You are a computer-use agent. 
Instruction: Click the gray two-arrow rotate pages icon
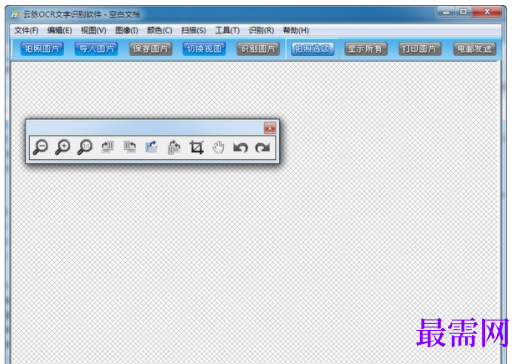coord(174,147)
